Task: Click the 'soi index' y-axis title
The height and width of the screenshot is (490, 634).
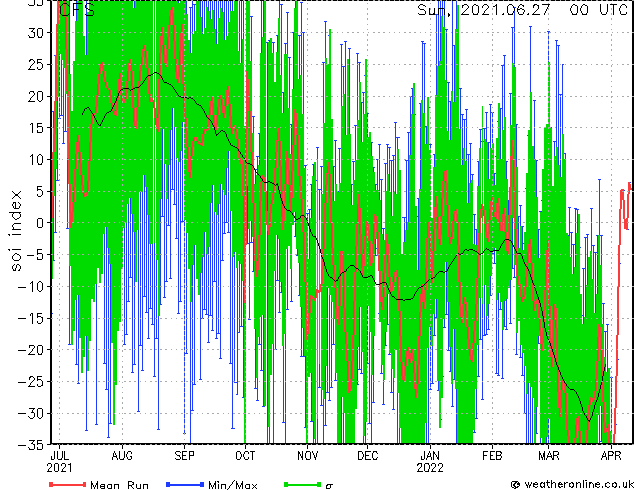Action: coord(16,230)
